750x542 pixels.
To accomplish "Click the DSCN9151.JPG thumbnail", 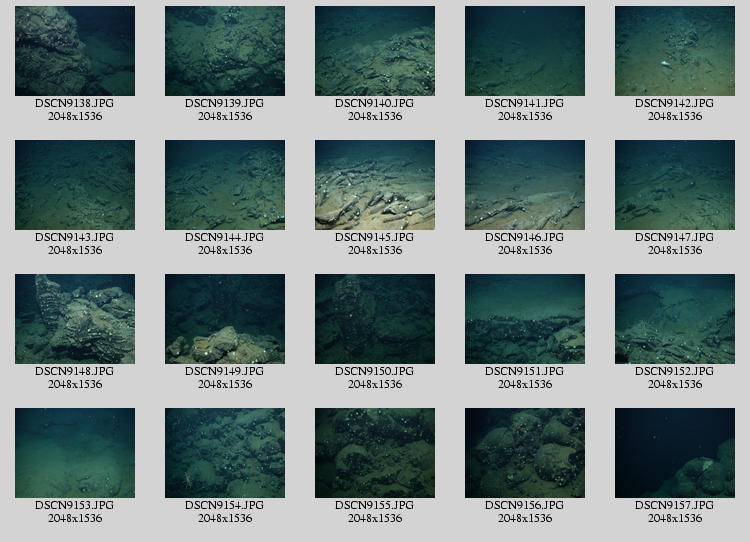I will point(525,319).
